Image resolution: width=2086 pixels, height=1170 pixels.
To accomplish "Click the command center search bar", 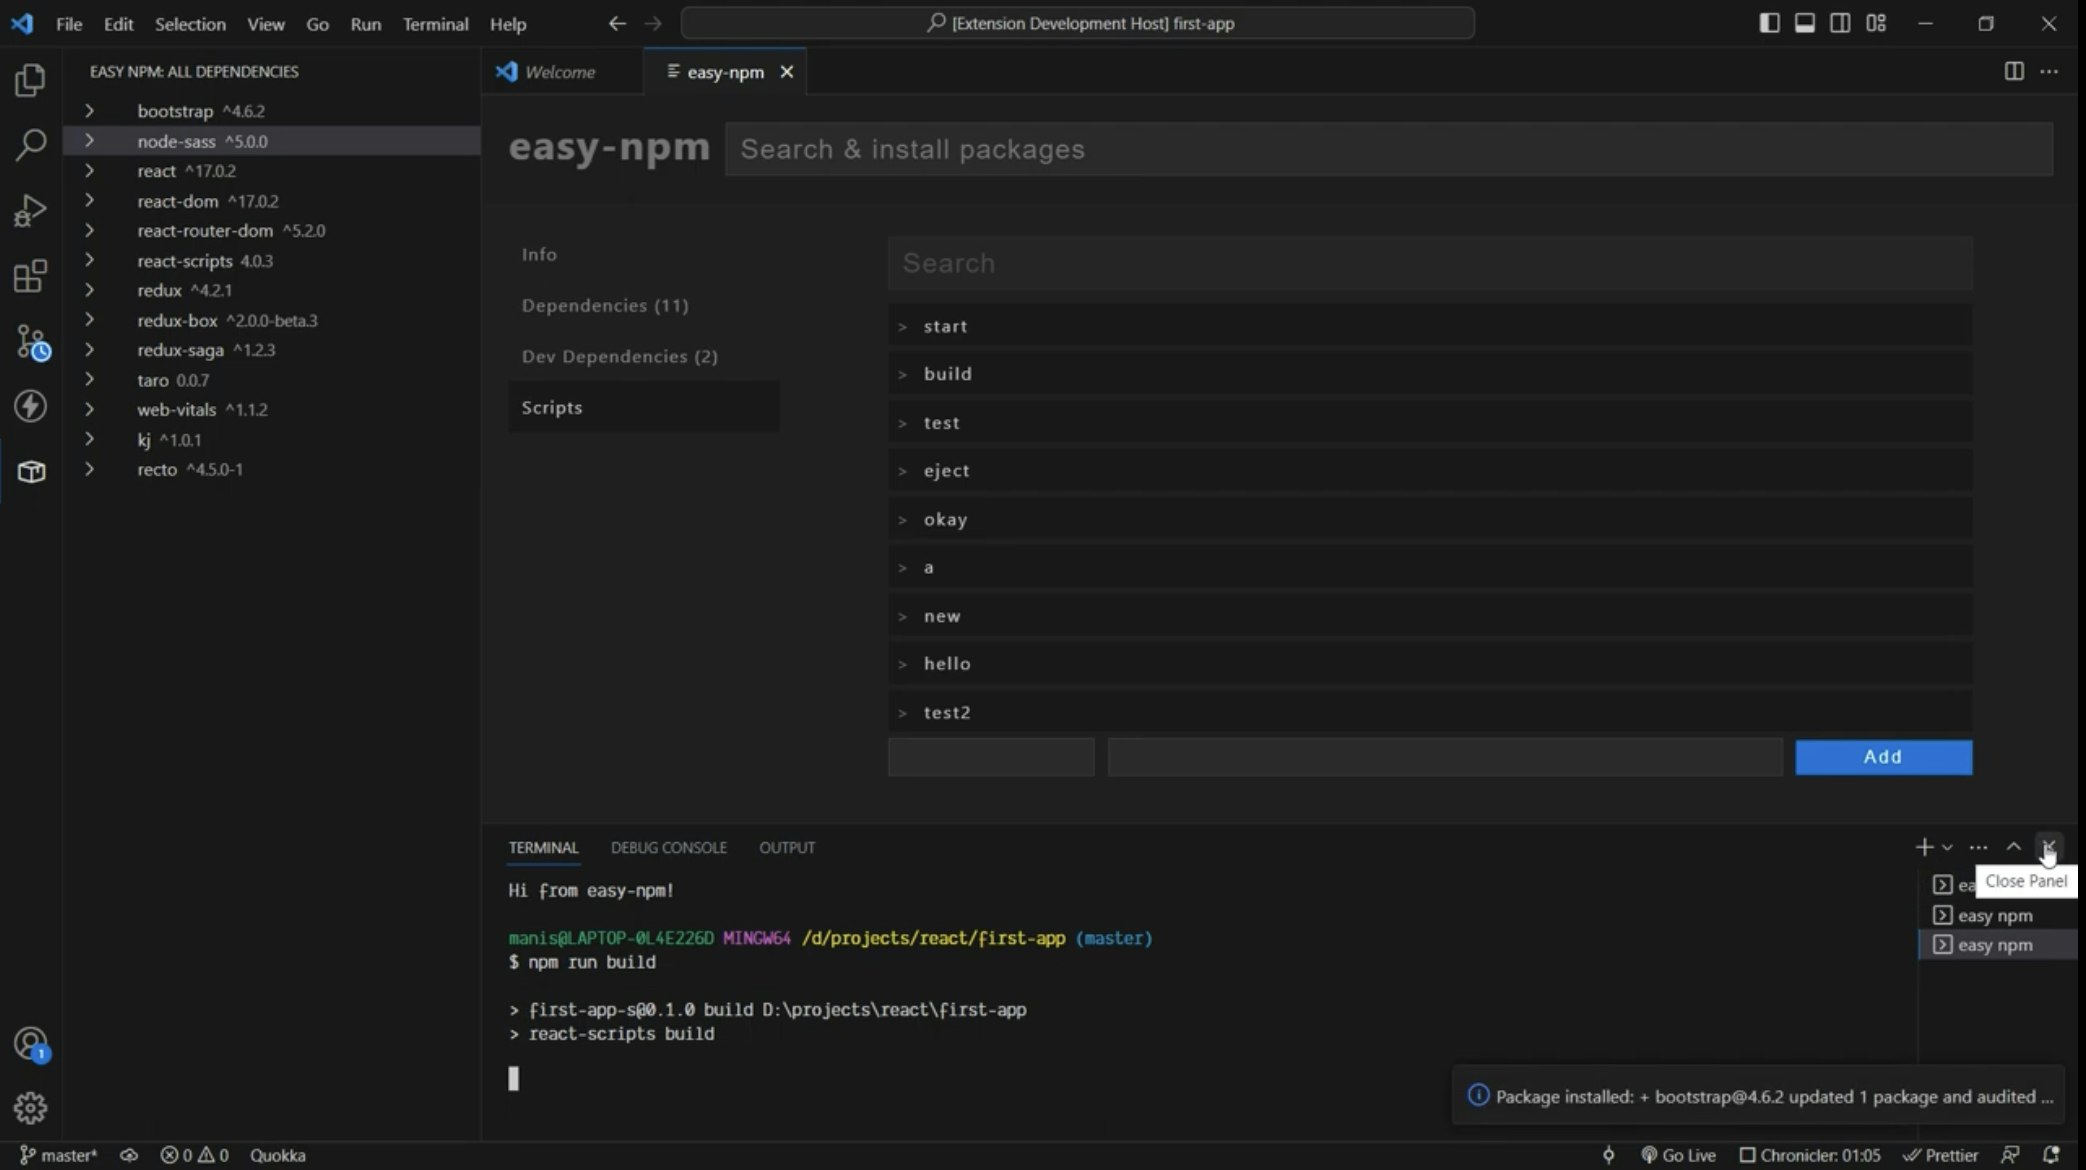I will 1077,23.
